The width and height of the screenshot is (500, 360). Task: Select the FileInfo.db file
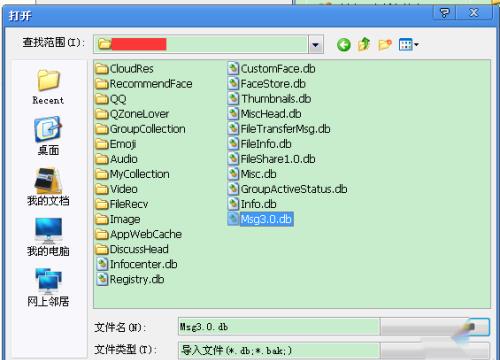point(260,144)
